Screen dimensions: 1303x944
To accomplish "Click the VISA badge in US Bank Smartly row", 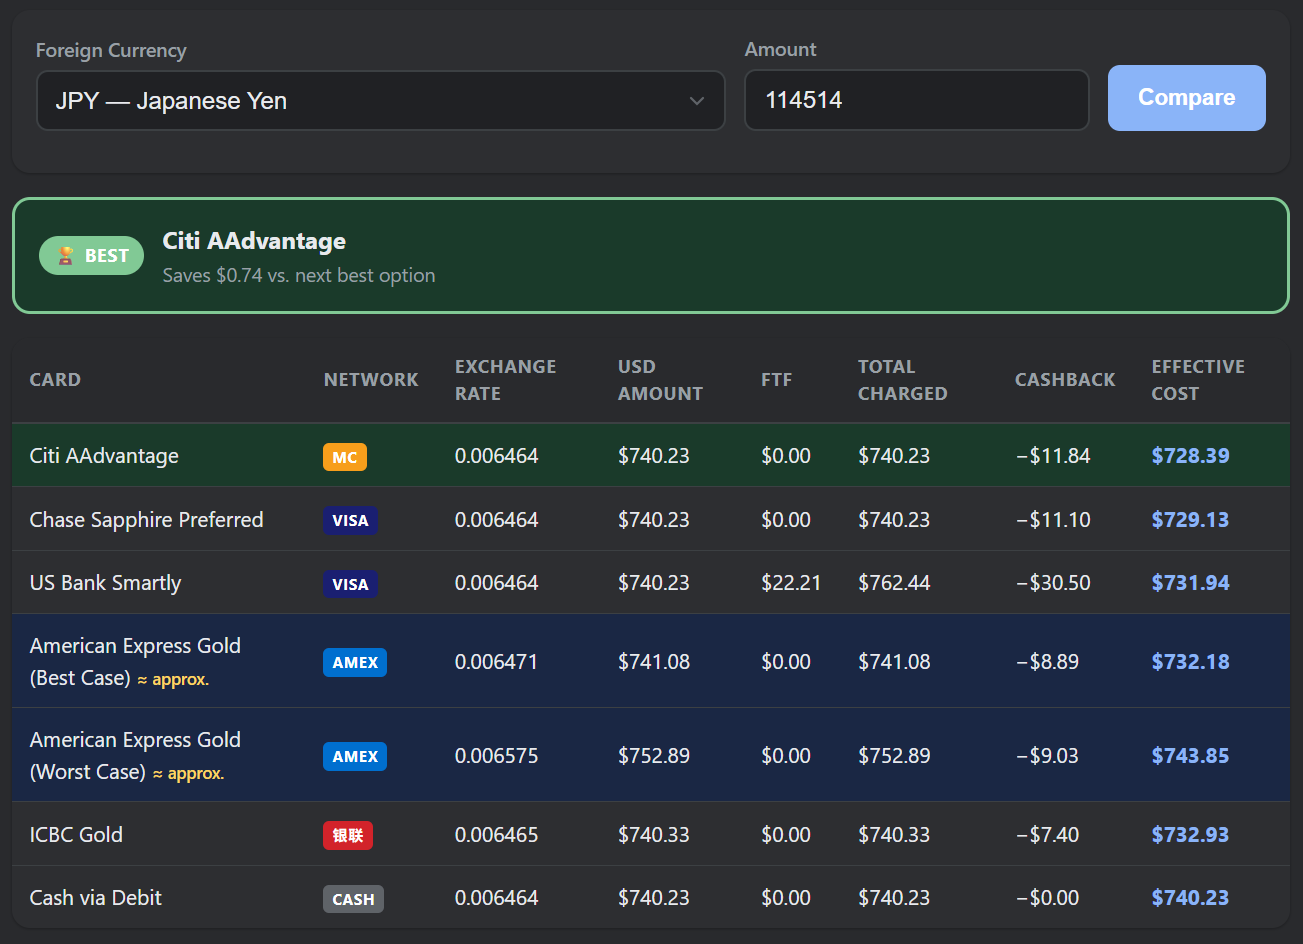I will click(x=350, y=584).
